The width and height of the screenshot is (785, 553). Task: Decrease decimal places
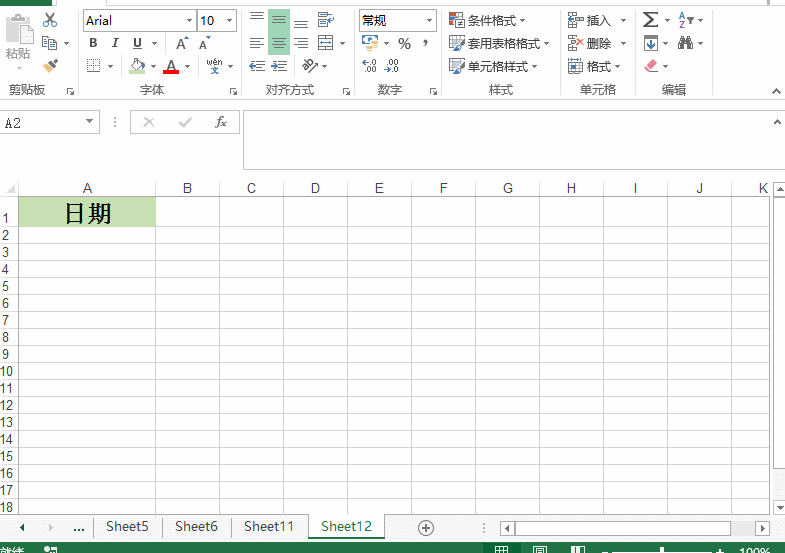pyautogui.click(x=391, y=66)
